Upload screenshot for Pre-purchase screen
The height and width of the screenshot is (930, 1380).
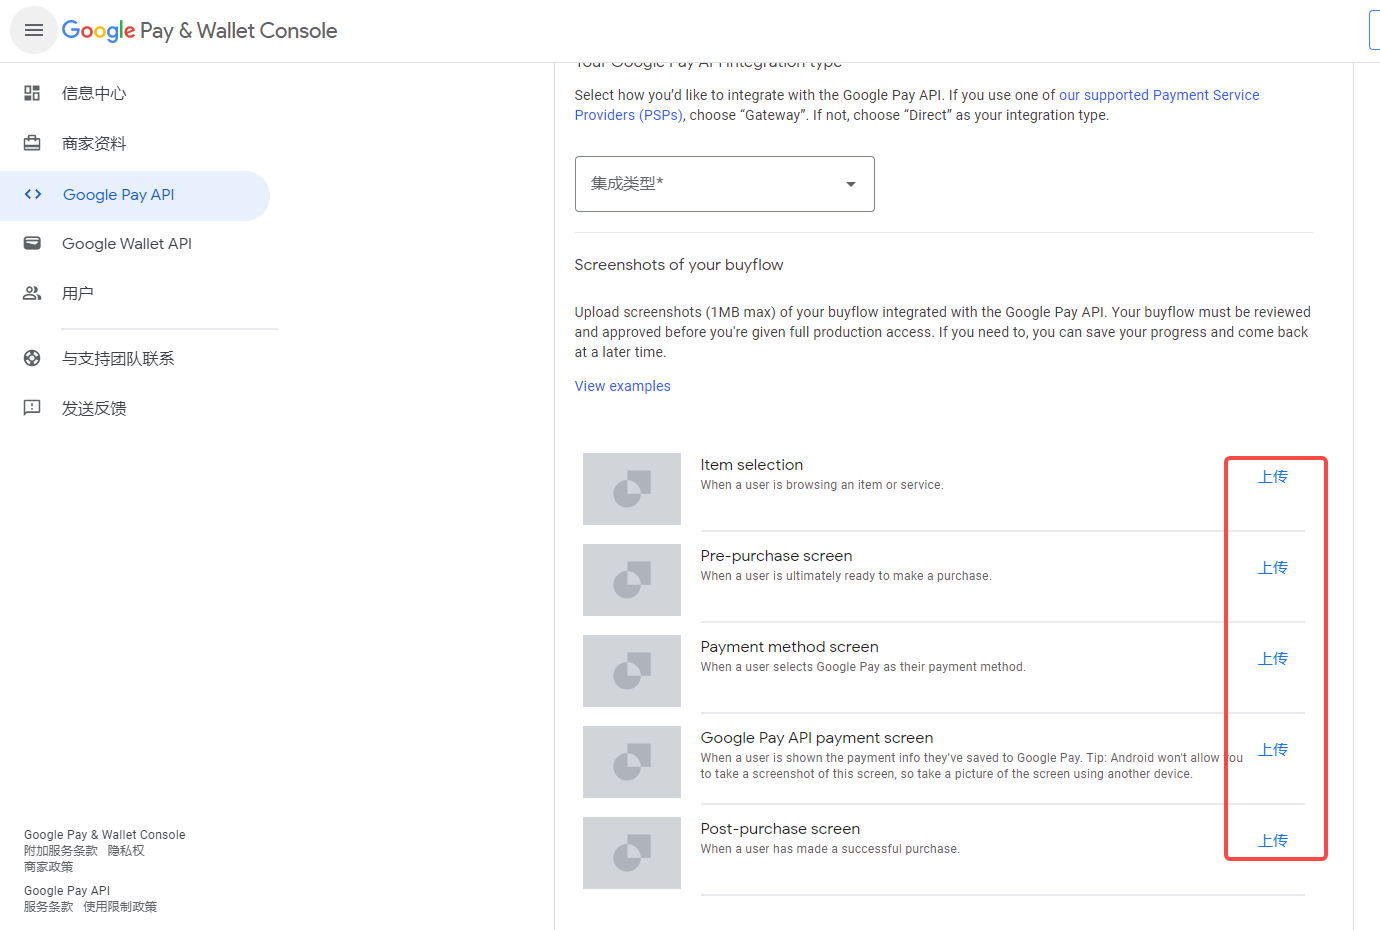pyautogui.click(x=1273, y=568)
